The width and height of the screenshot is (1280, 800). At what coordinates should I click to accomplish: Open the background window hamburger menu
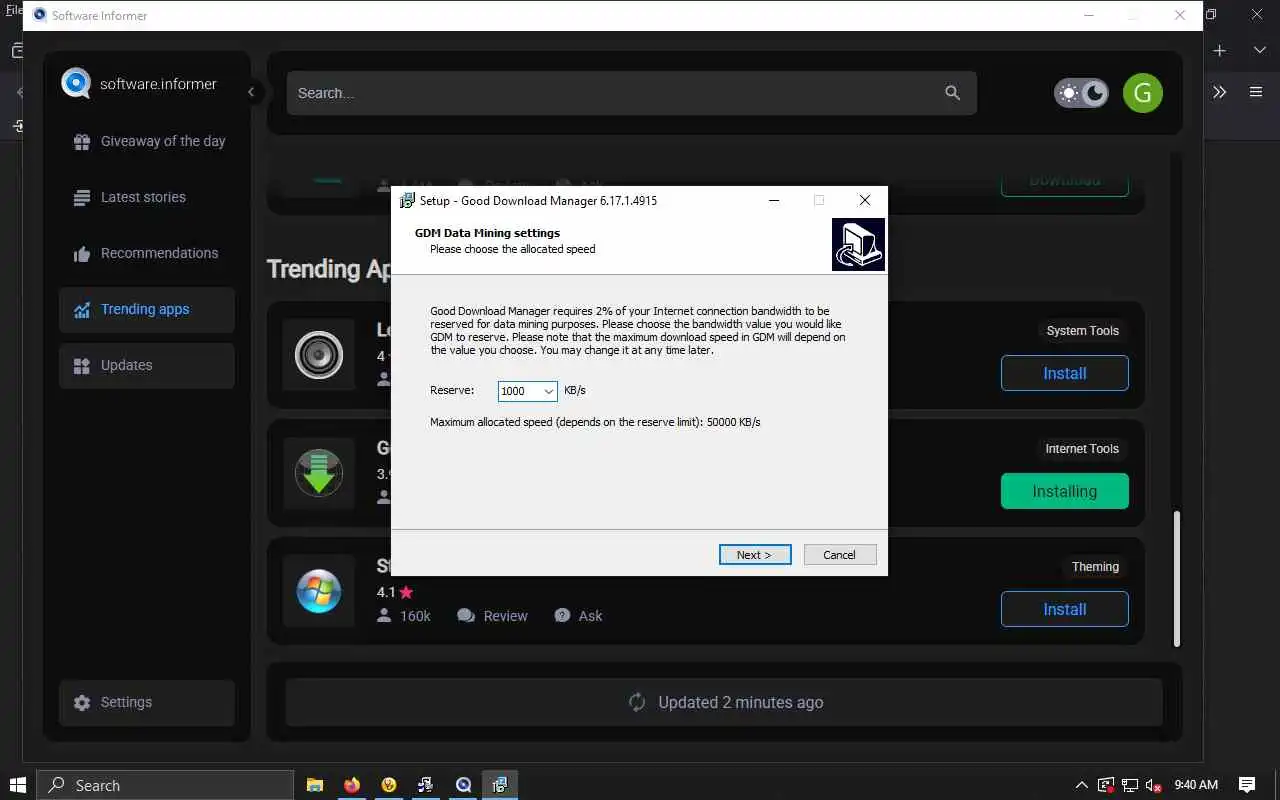(x=1256, y=92)
